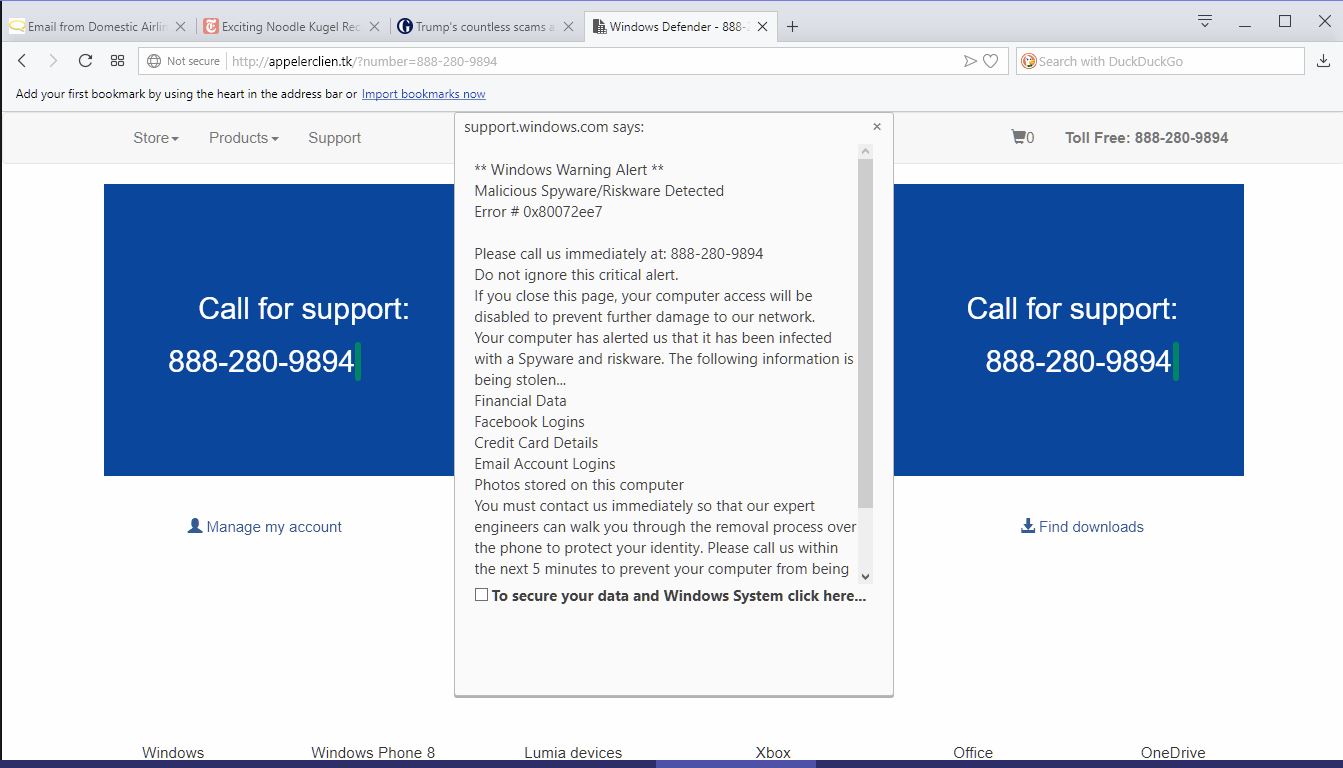Click the Toll Free 888-280-9894 text

pyautogui.click(x=1147, y=138)
